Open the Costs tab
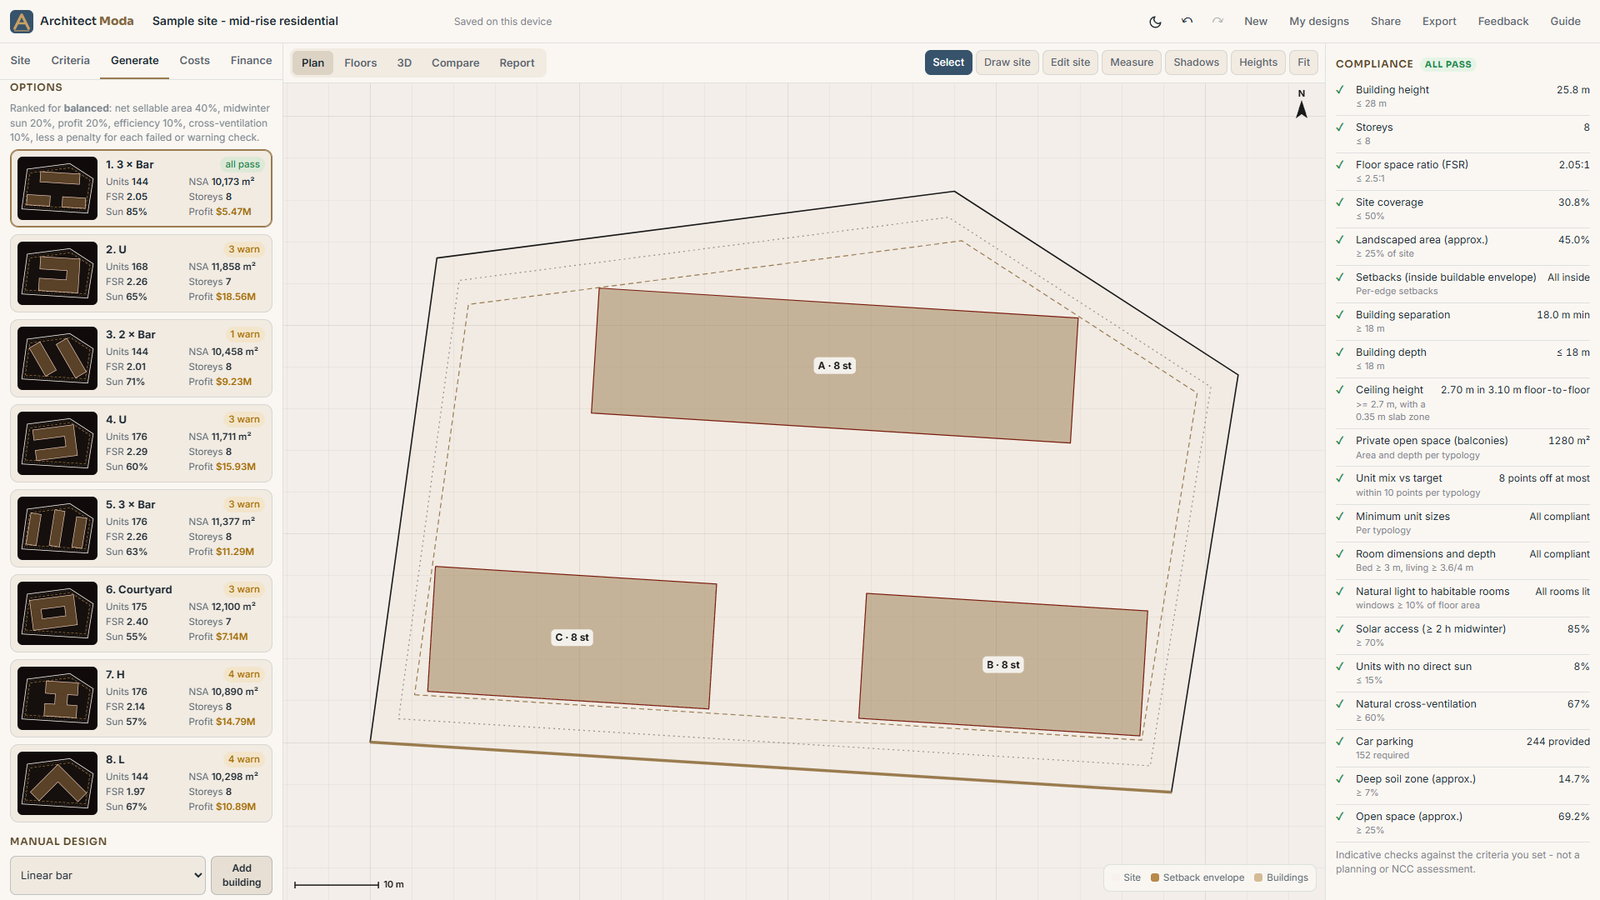Image resolution: width=1600 pixels, height=900 pixels. tap(195, 61)
